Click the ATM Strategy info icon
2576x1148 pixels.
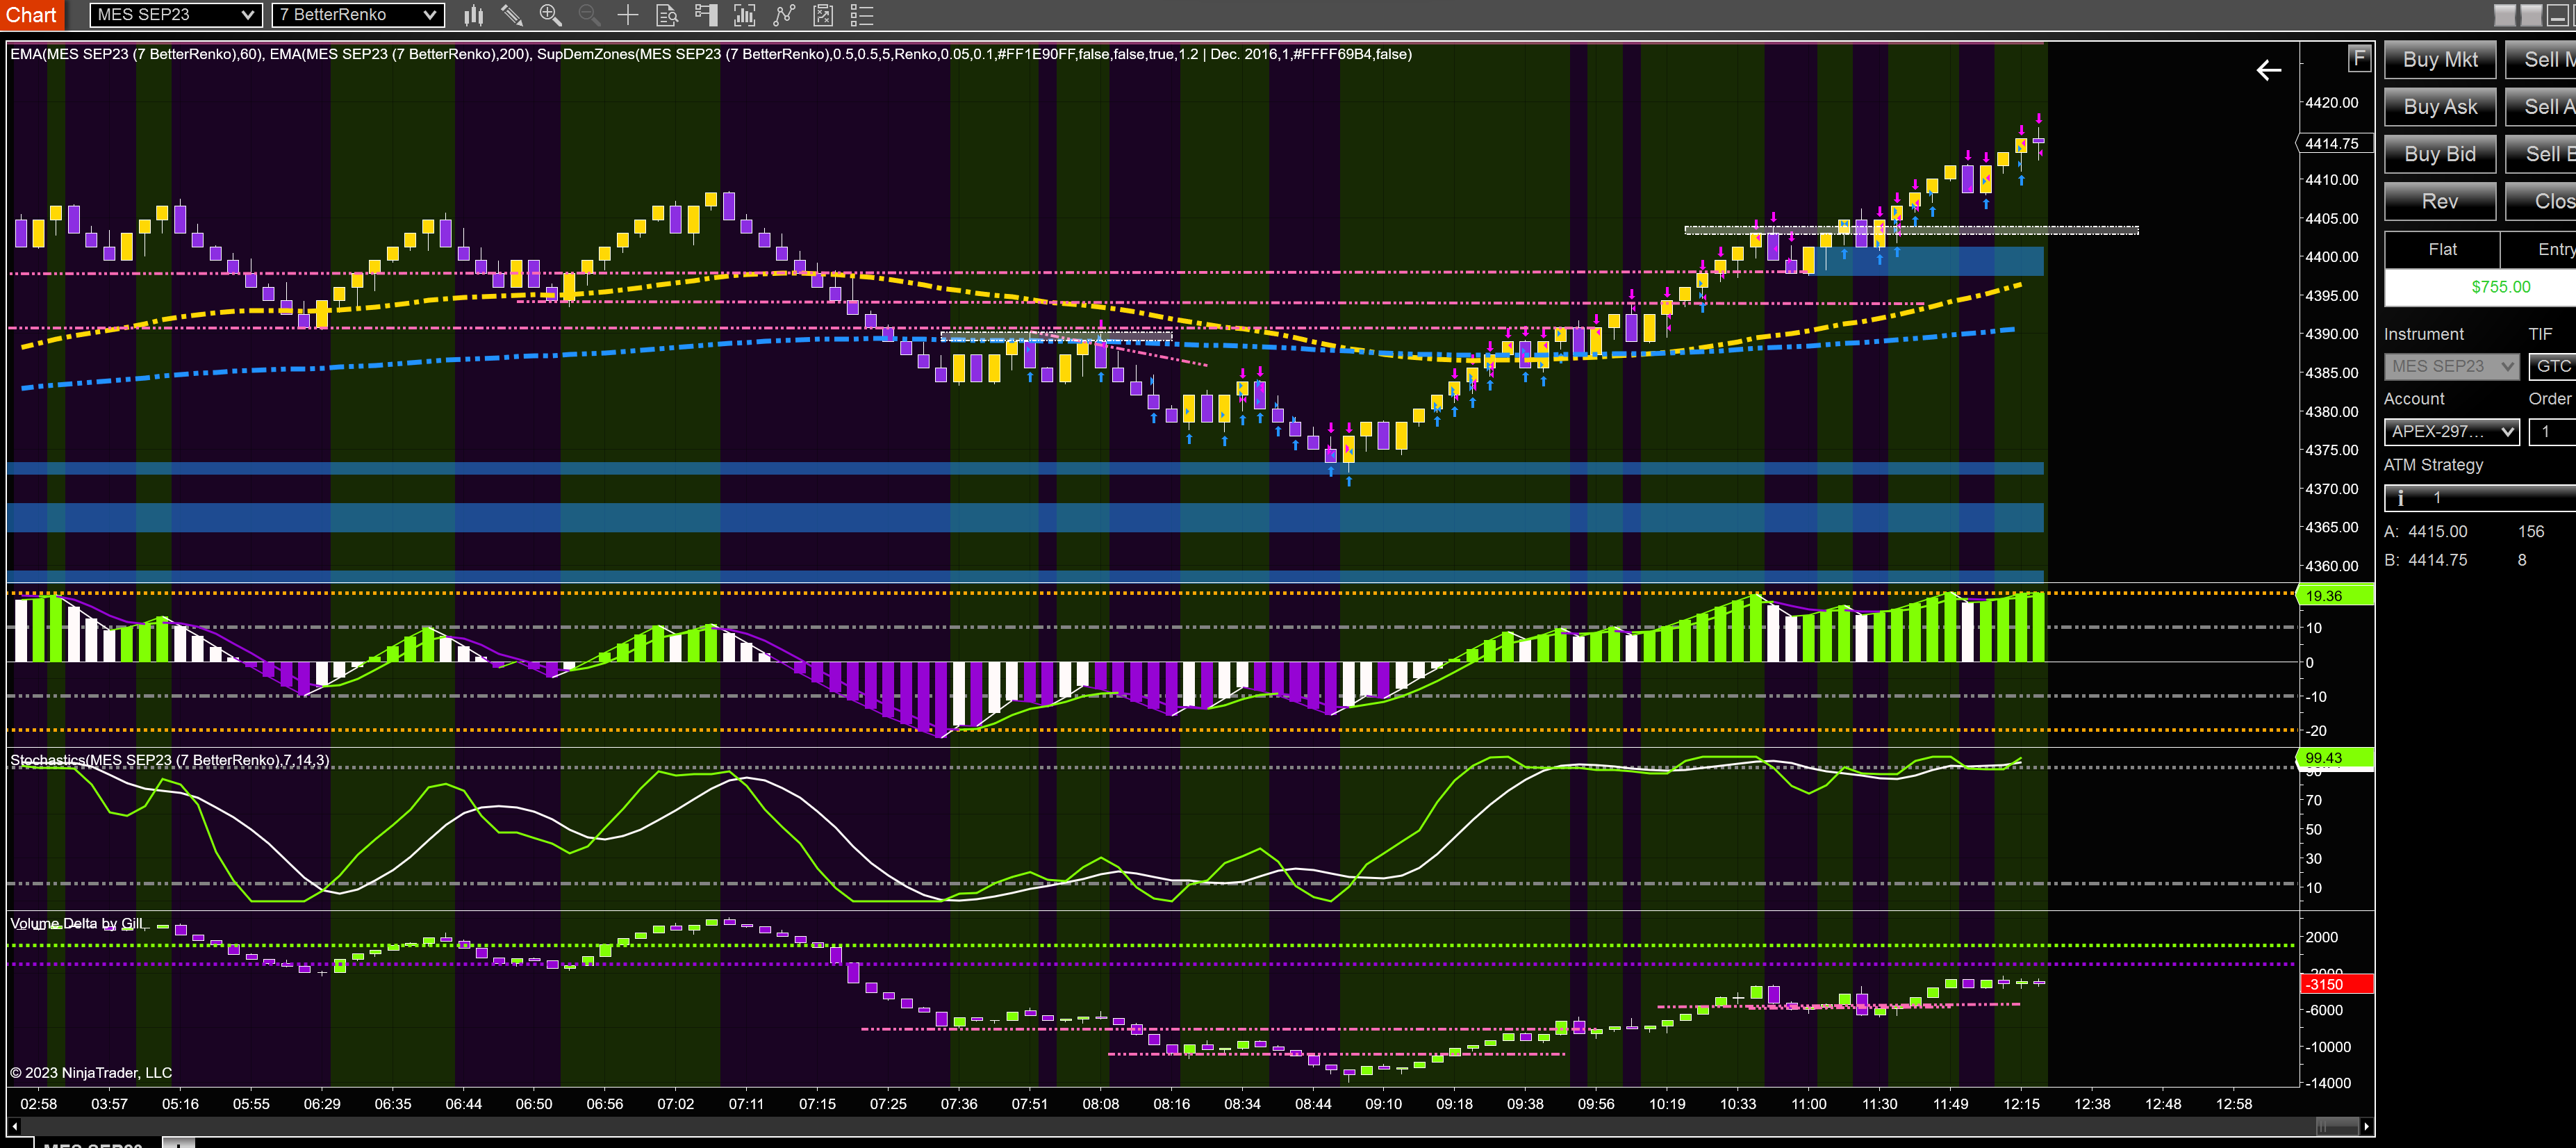2401,498
